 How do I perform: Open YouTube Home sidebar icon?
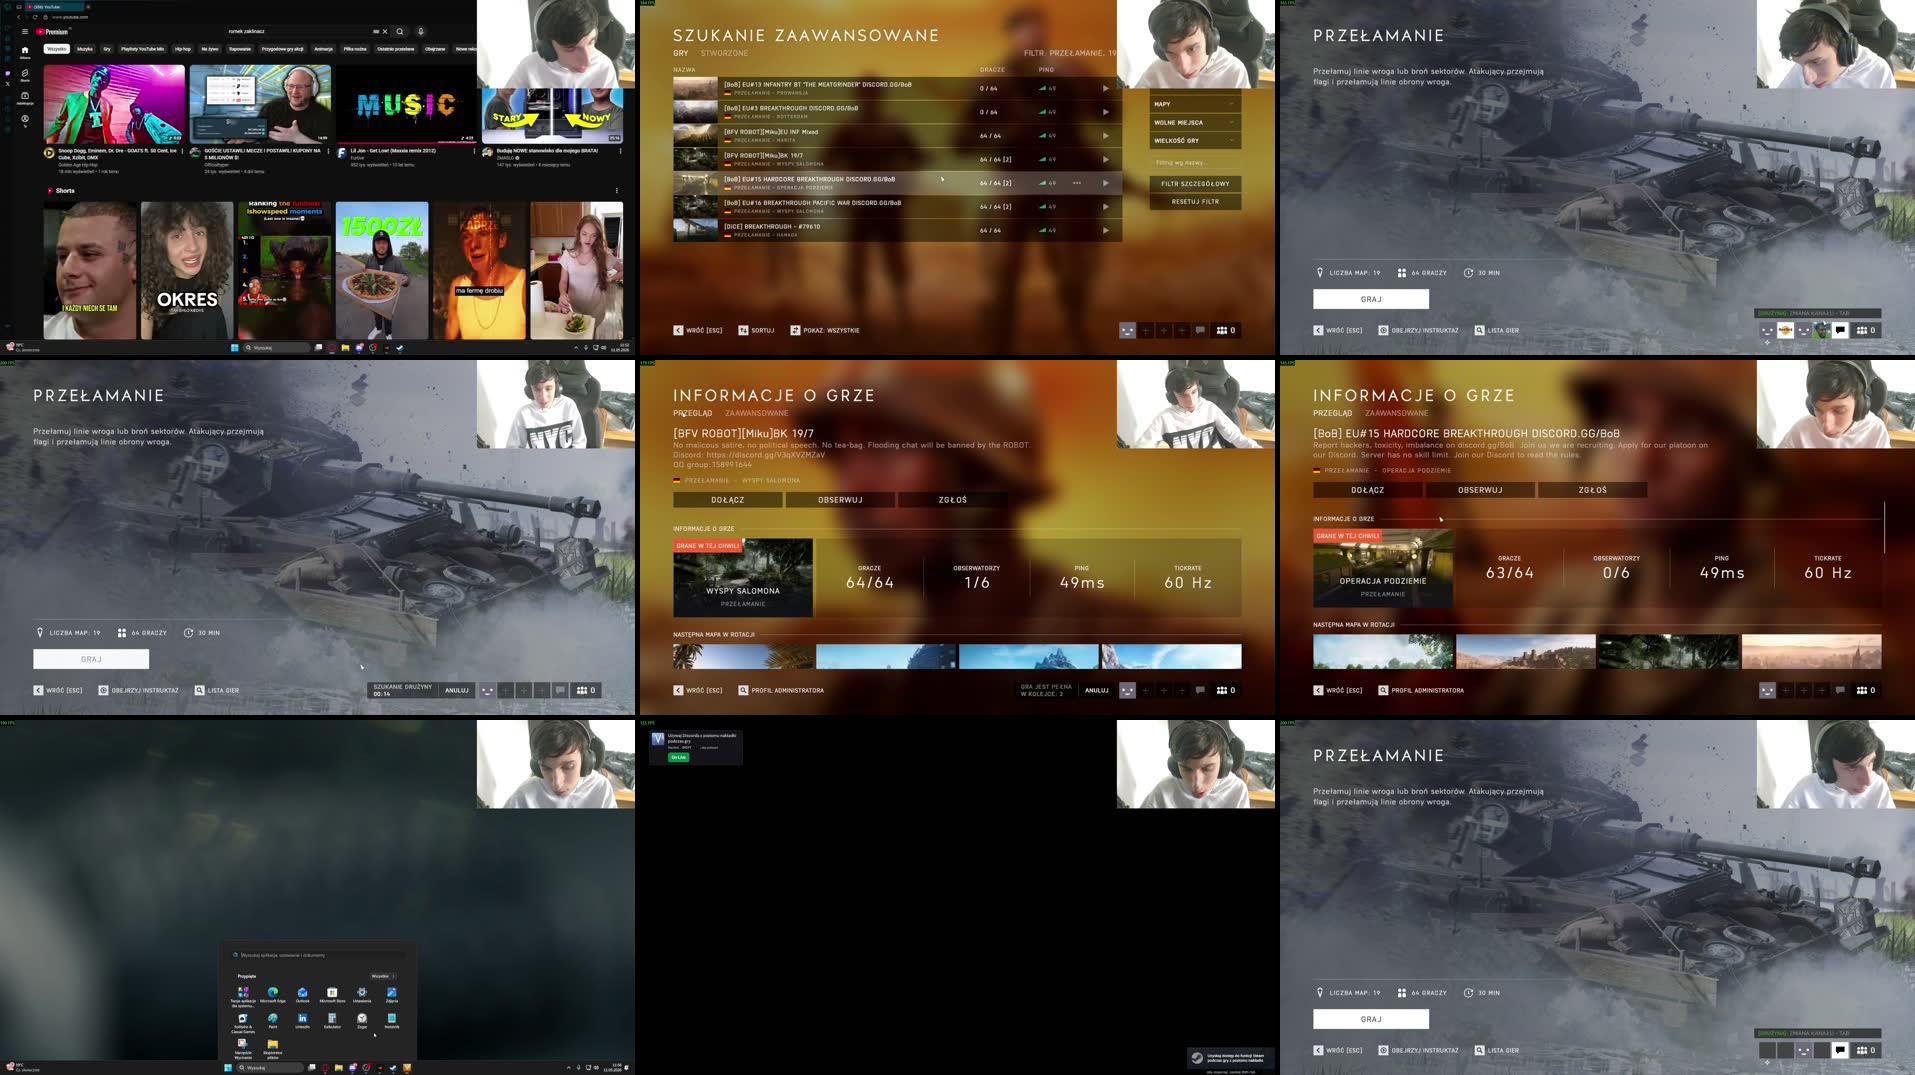point(25,51)
